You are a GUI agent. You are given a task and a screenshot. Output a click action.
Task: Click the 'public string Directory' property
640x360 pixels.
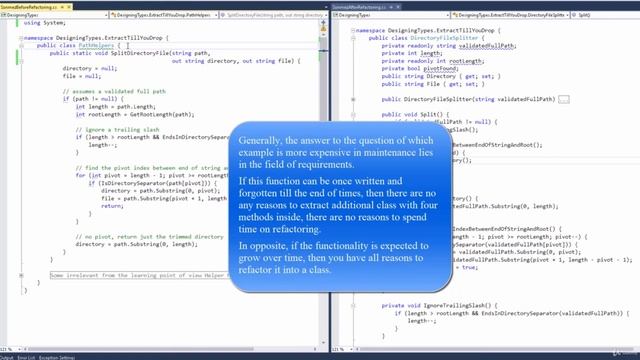[441, 76]
